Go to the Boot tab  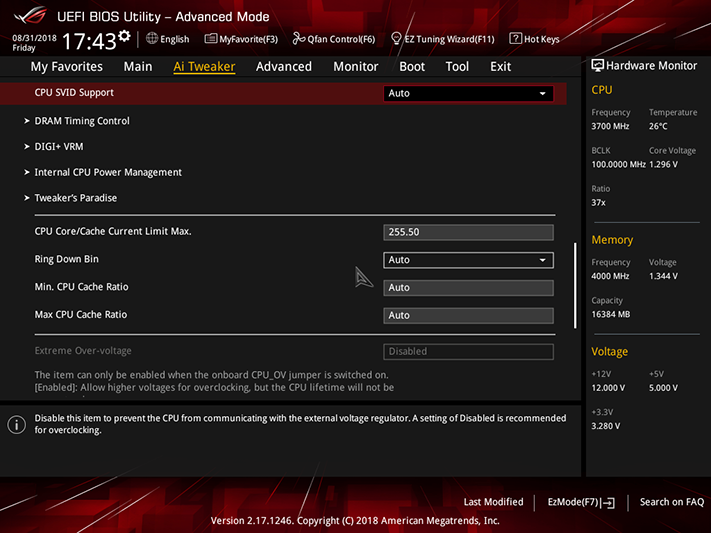pos(412,67)
